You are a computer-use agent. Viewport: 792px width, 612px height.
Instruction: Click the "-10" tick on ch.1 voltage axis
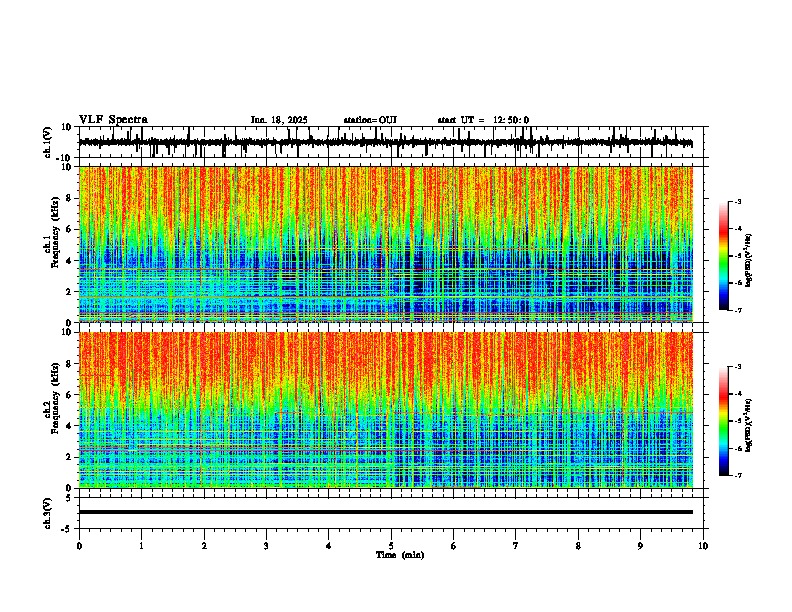pyautogui.click(x=65, y=158)
